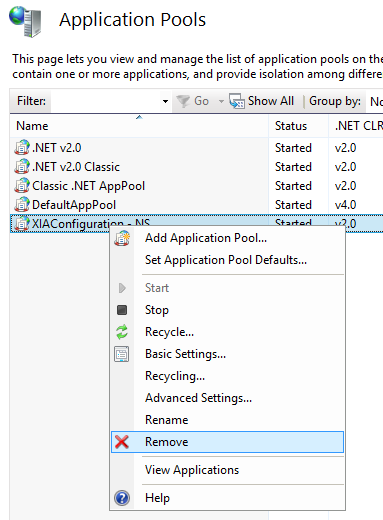Viewport: 383px width, 520px height.
Task: Sort by the Status column header
Action: [299, 126]
